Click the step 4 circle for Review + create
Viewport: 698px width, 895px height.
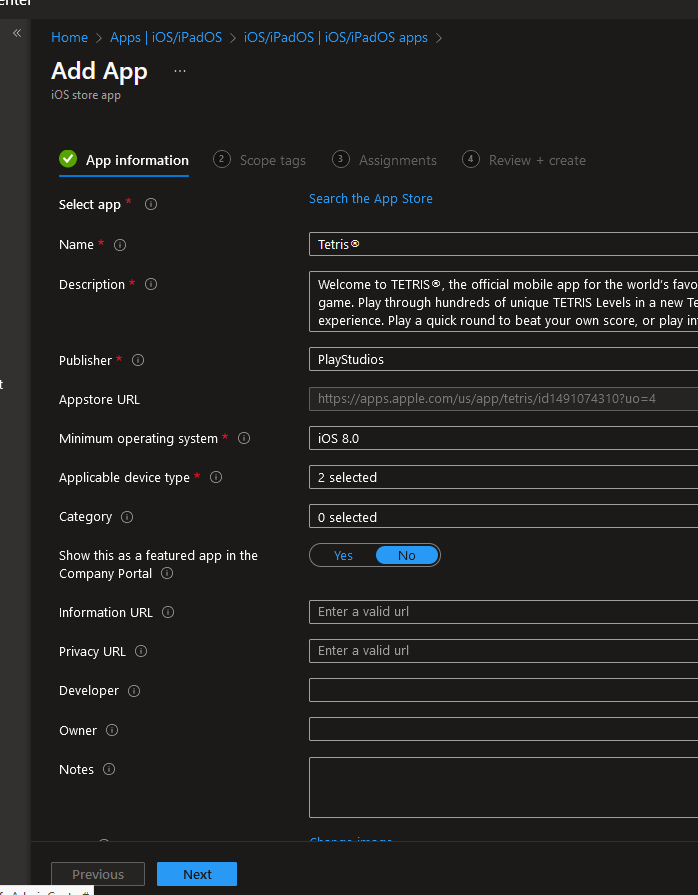tap(471, 159)
